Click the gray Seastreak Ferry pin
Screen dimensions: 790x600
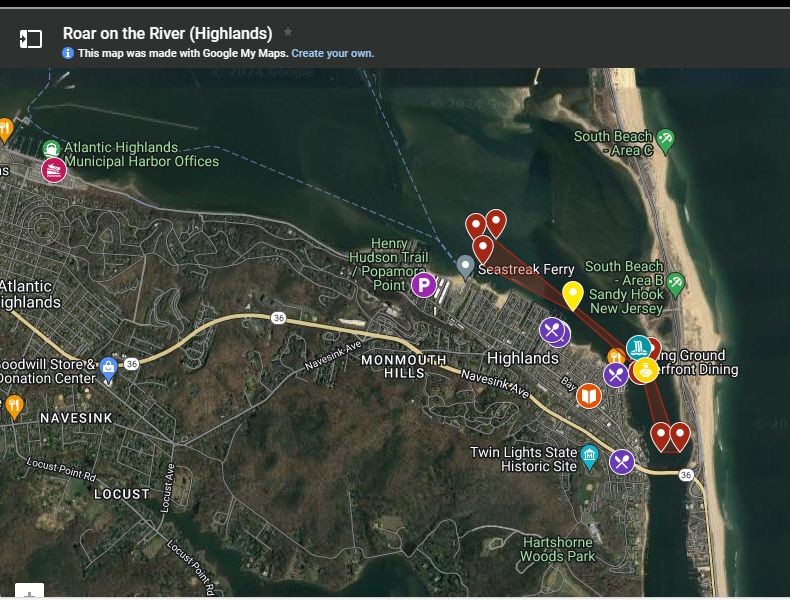pos(465,266)
